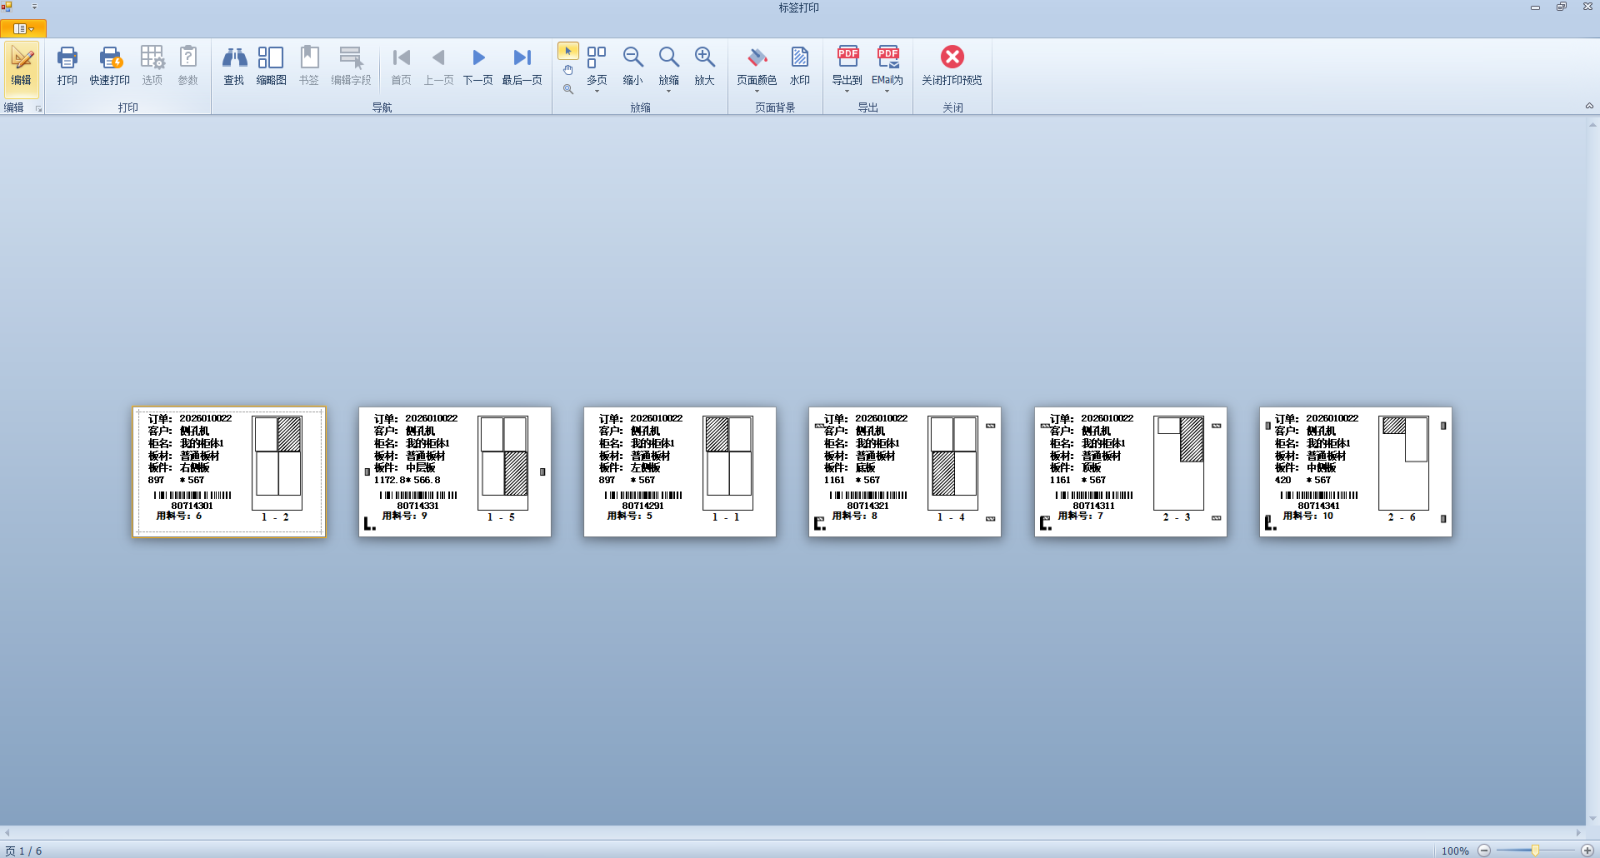Expand the 页面颜色 page color dropdown
Image resolution: width=1600 pixels, height=858 pixels.
[757, 90]
